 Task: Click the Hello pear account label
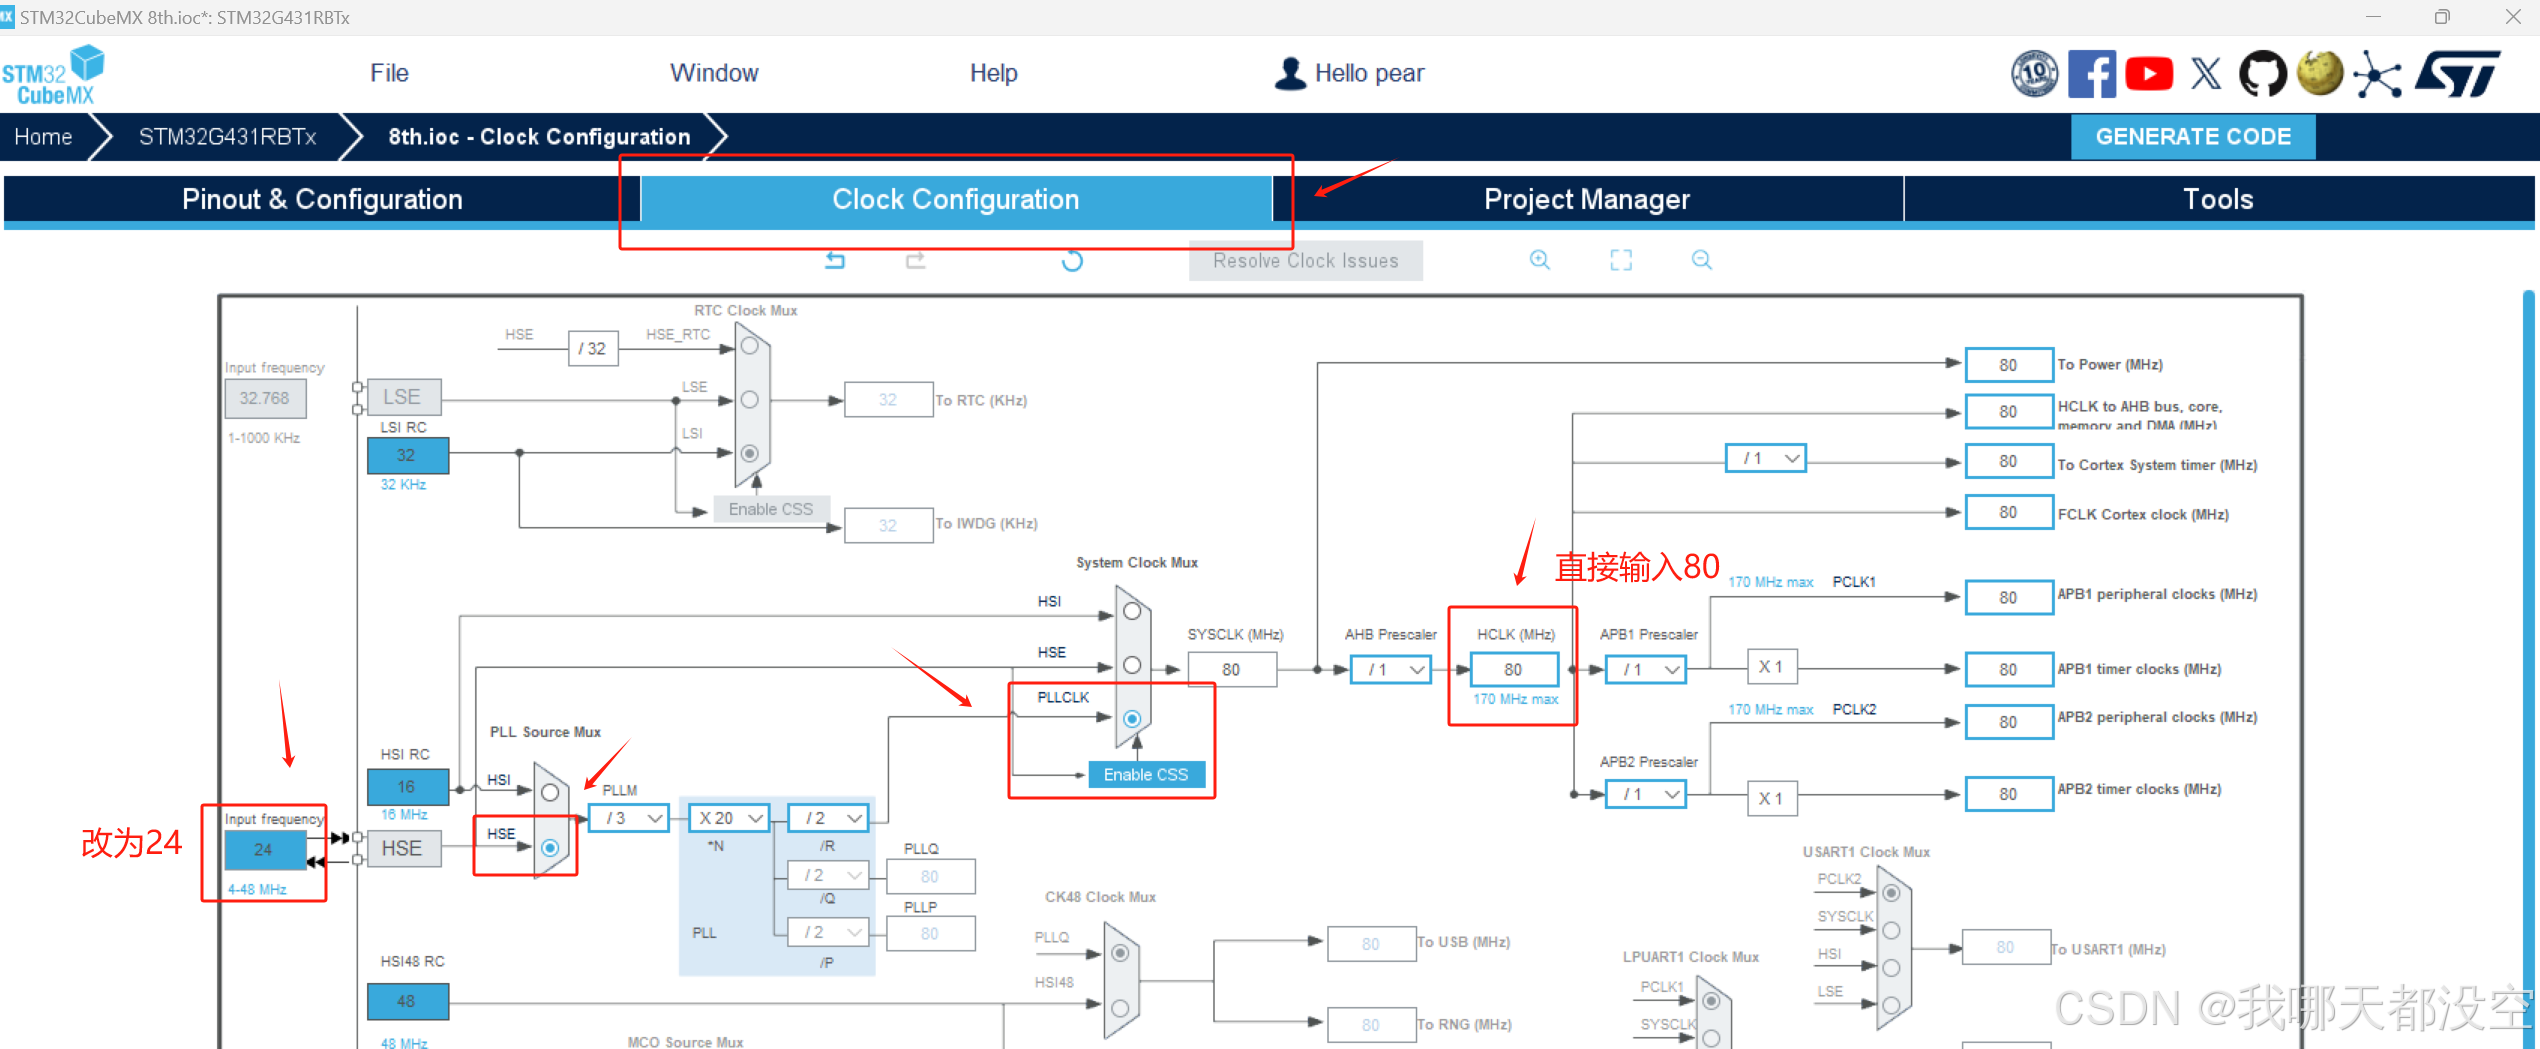[1369, 73]
